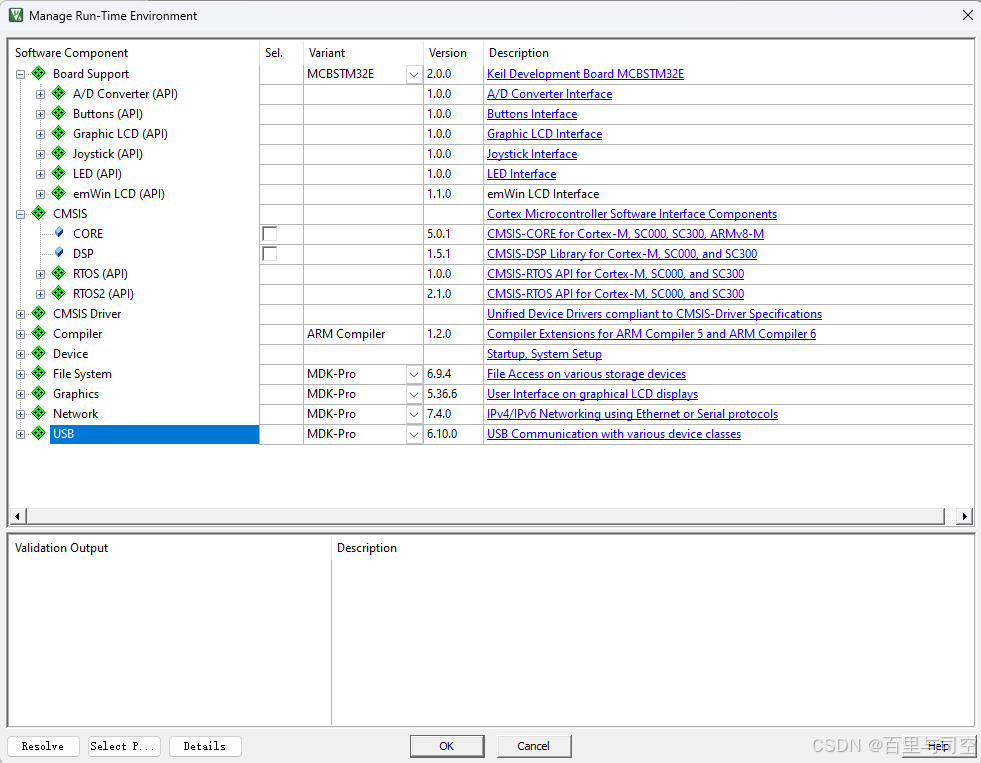The image size is (981, 763).
Task: Collapse the CMSIS tree node
Action: pos(21,215)
